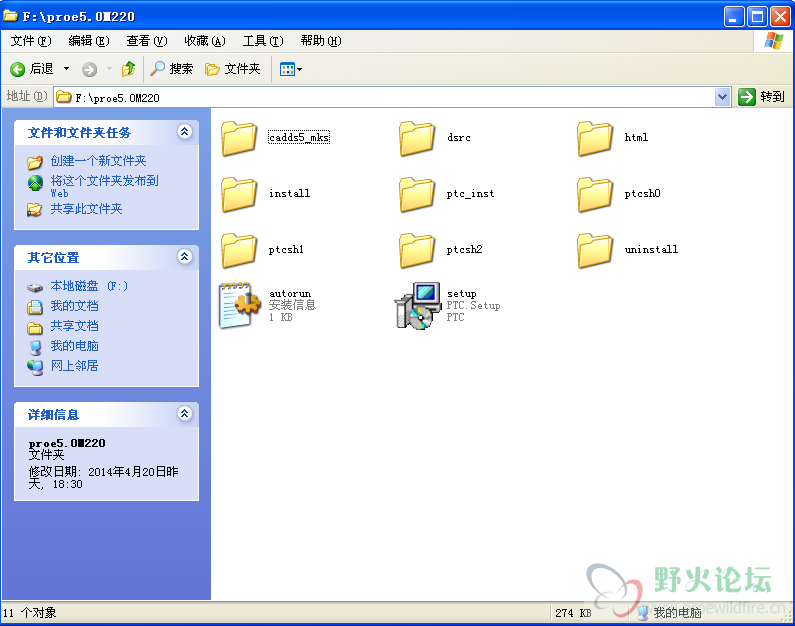Viewport: 795px width, 626px height.
Task: Select the ptcsh1 folder icon
Action: click(x=239, y=250)
